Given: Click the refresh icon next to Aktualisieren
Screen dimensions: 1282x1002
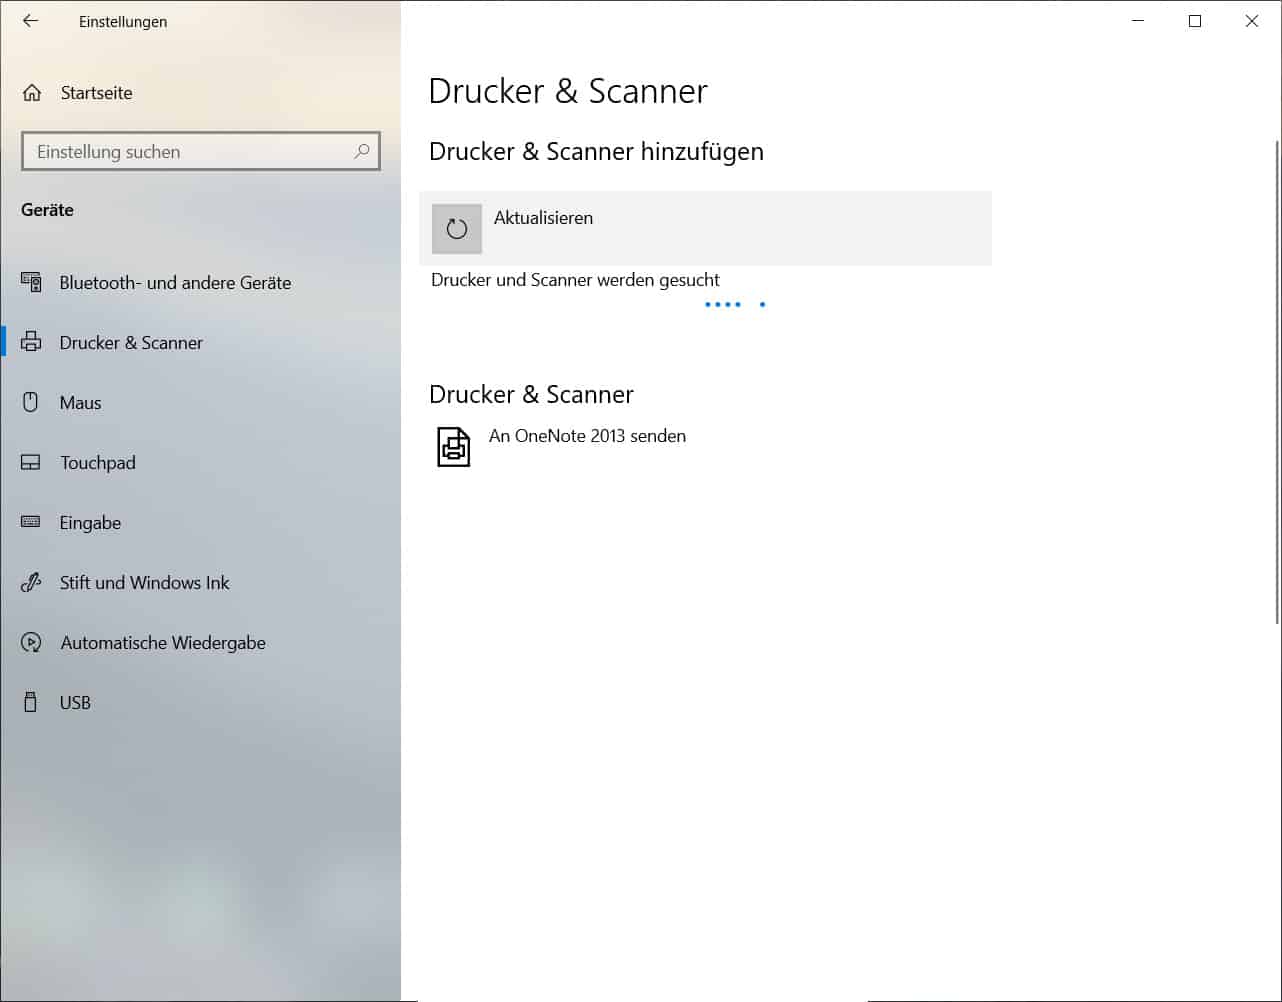Looking at the screenshot, I should [x=457, y=228].
